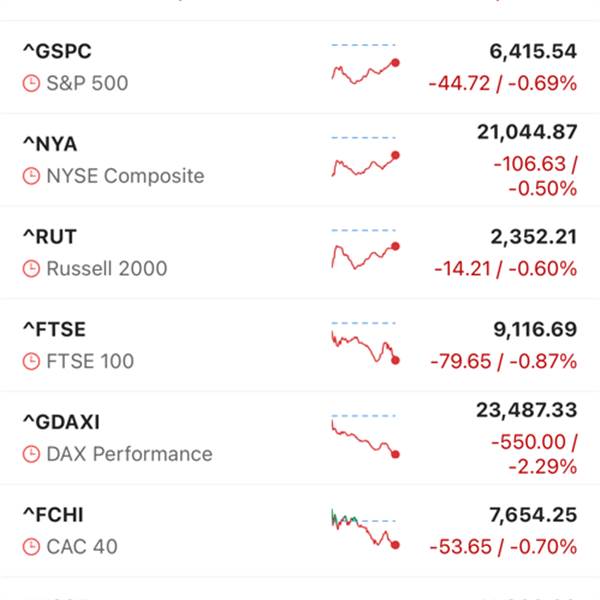The width and height of the screenshot is (600, 600).
Task: Open the ^NYA sparkline chart
Action: (365, 157)
